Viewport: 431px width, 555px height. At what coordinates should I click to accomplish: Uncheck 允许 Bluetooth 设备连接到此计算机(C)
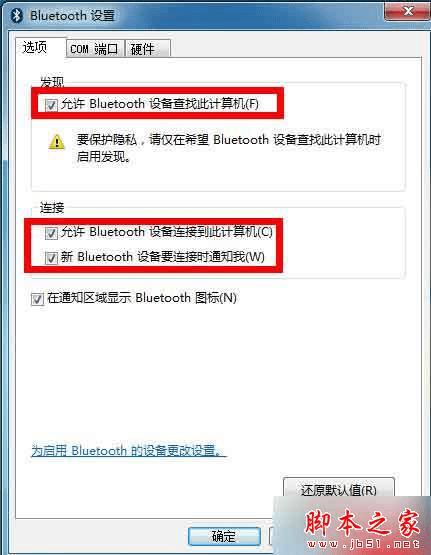[x=51, y=233]
